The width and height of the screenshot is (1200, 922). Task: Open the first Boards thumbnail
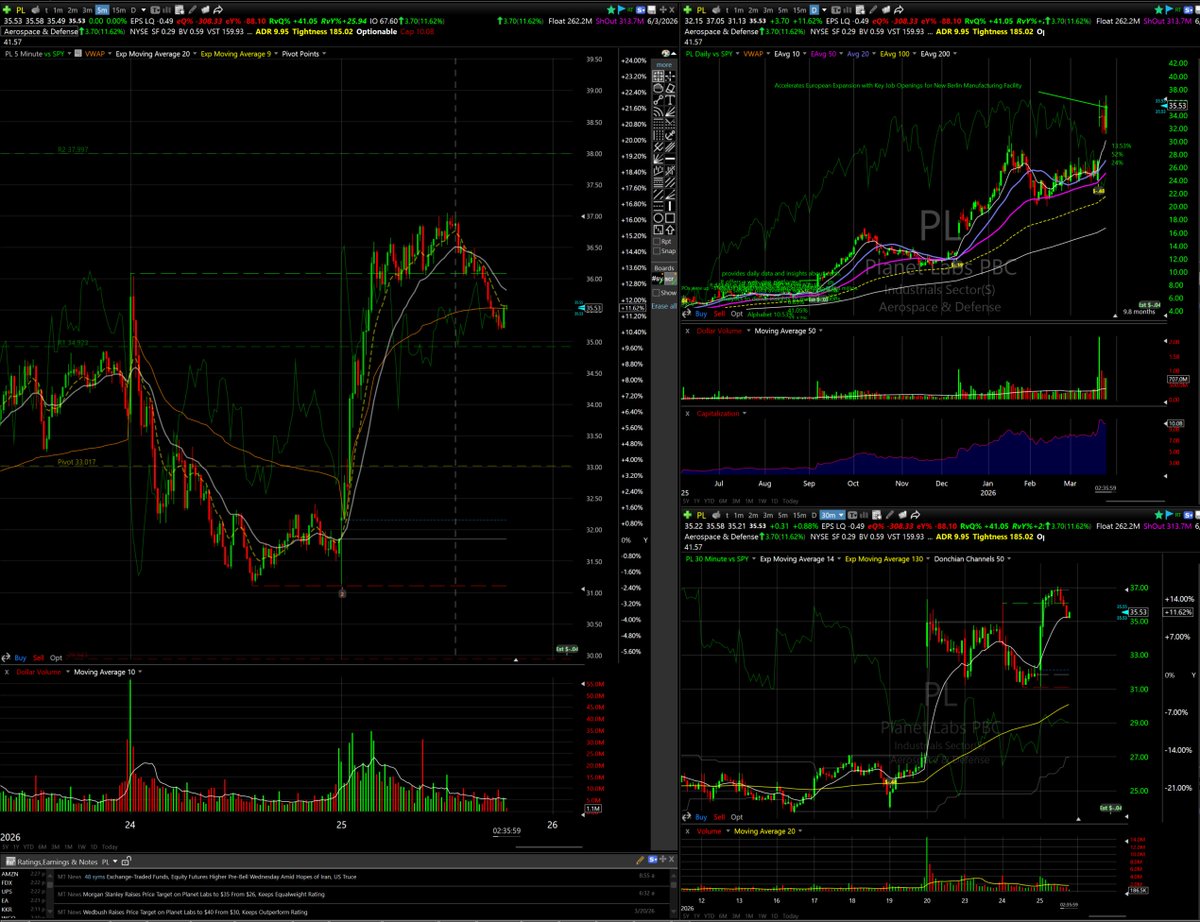click(x=658, y=278)
